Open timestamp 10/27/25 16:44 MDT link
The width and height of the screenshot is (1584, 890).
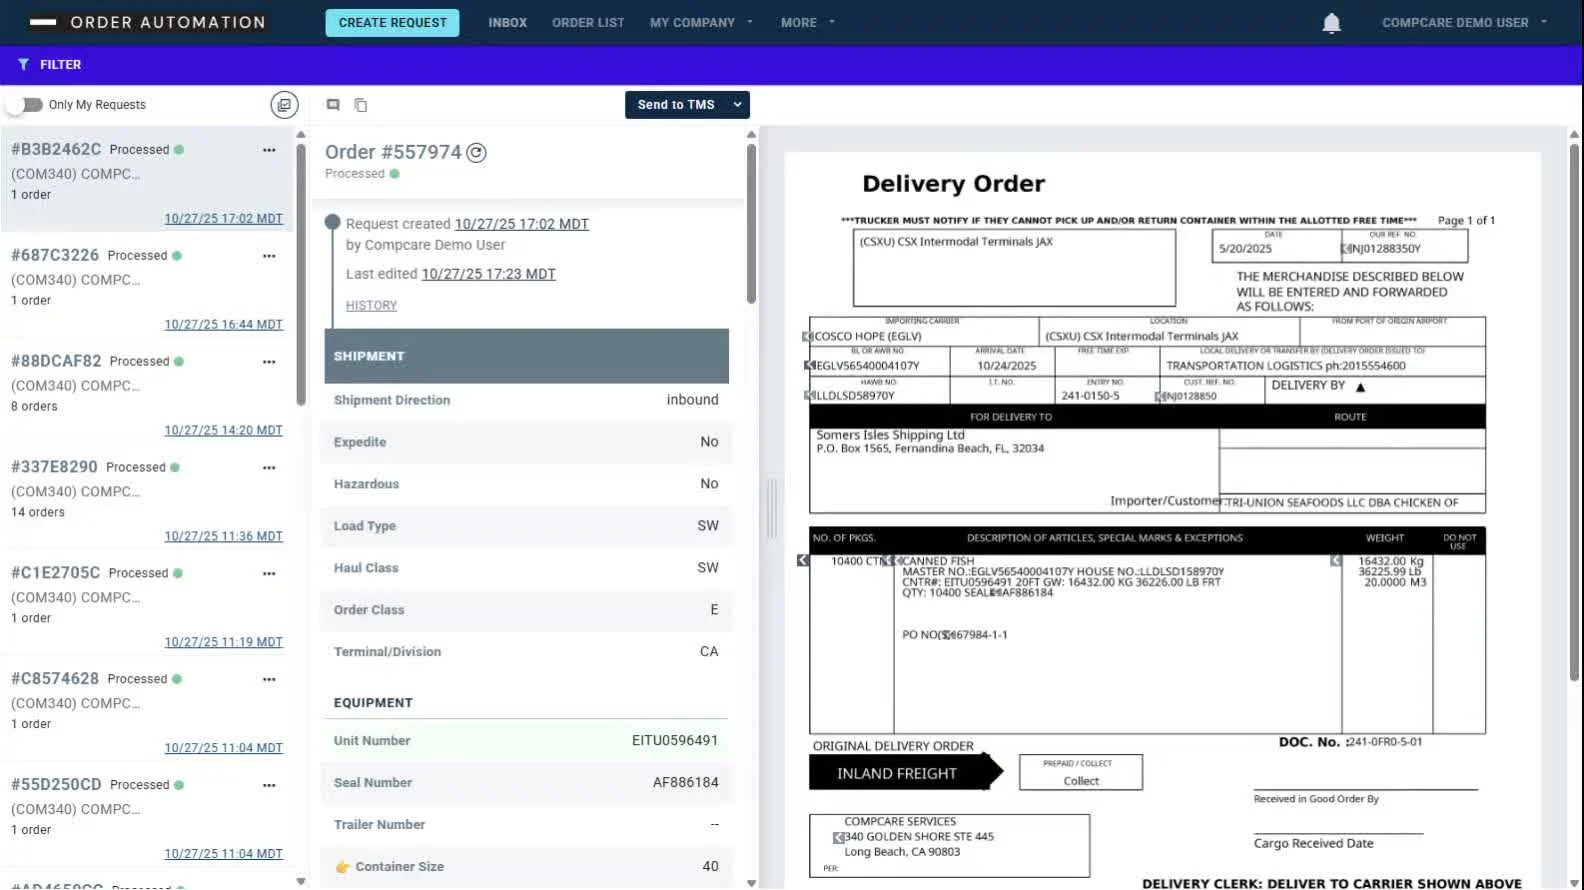(223, 325)
